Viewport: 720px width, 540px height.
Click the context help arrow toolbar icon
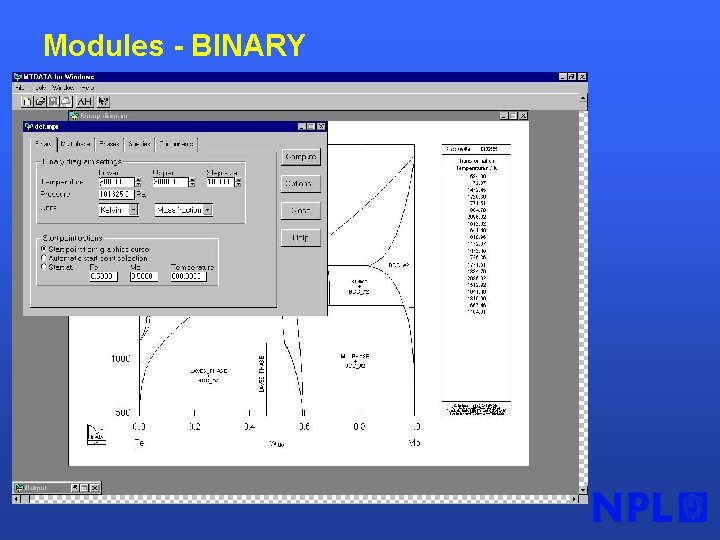tap(103, 101)
